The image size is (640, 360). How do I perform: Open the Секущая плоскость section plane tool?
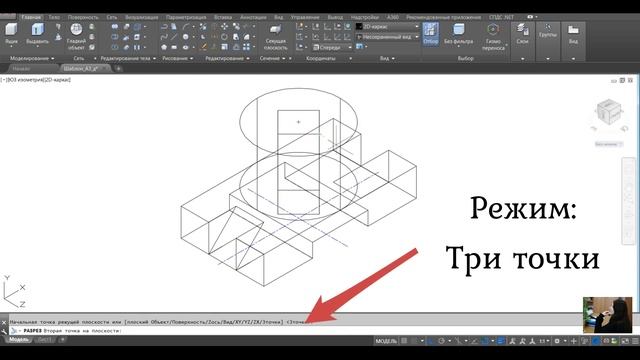[276, 38]
